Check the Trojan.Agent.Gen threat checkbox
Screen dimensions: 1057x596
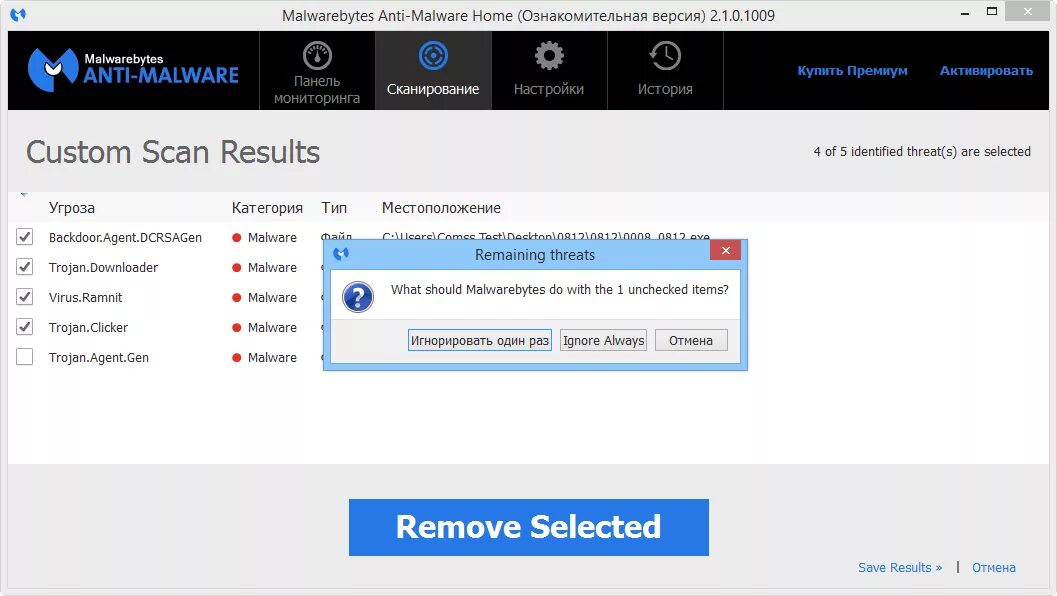[24, 357]
